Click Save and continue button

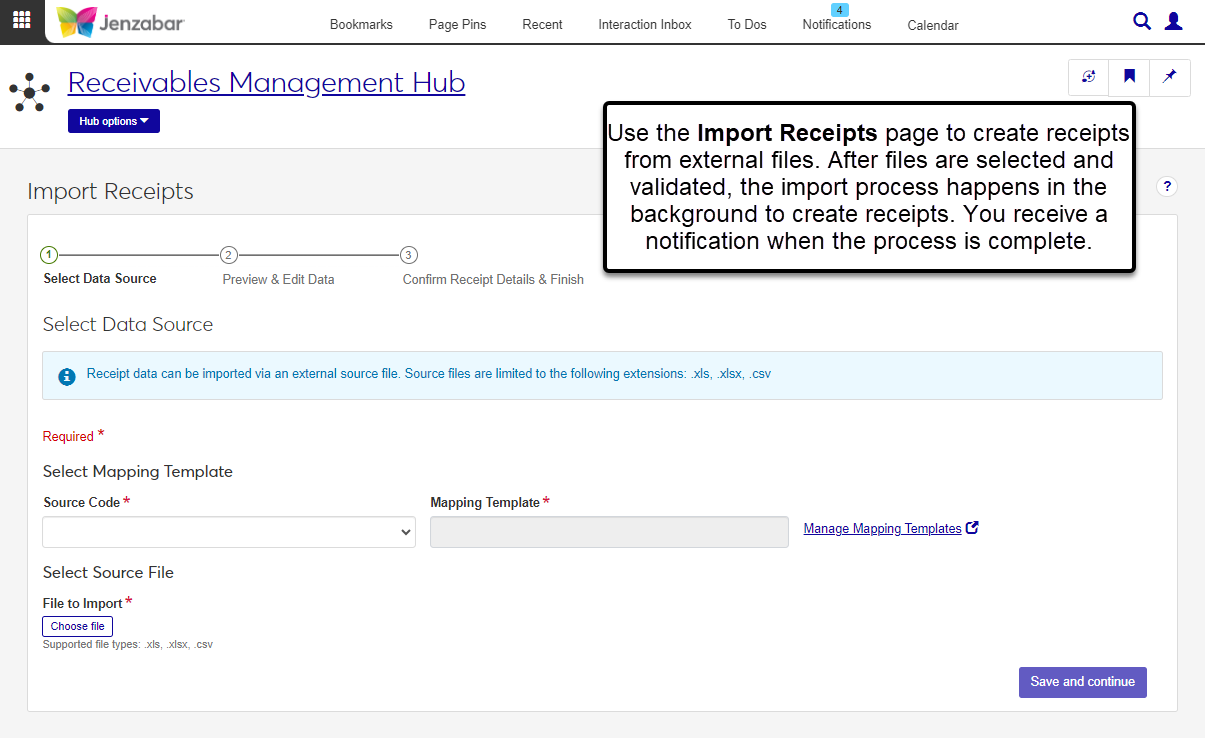click(1082, 682)
